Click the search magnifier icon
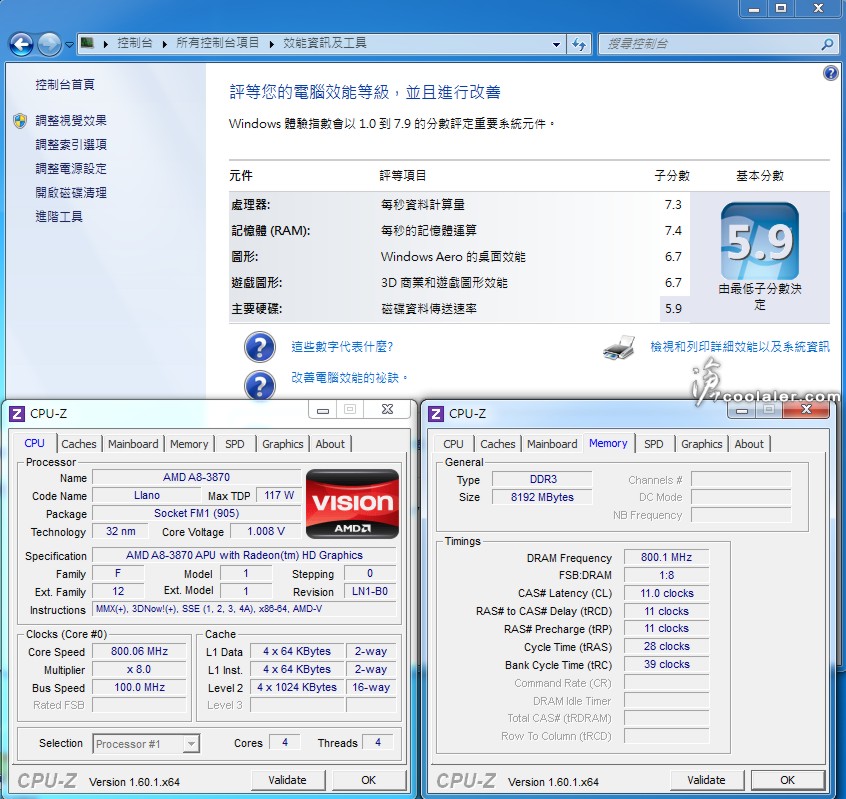This screenshot has height=799, width=846. (x=828, y=44)
